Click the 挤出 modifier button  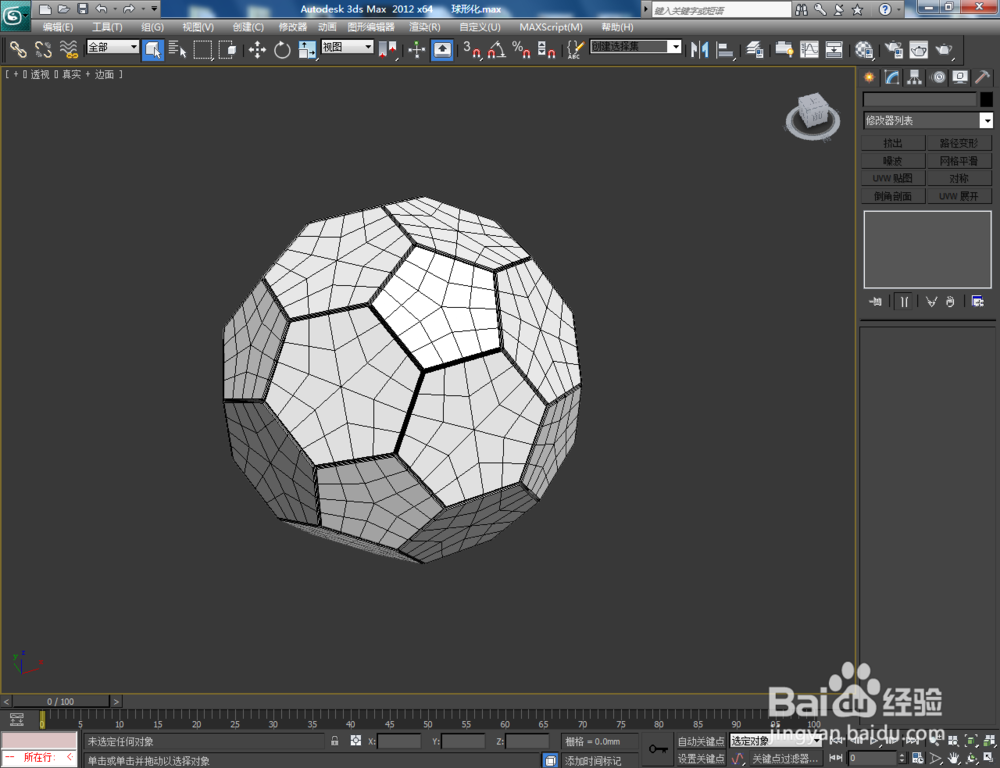coord(893,143)
